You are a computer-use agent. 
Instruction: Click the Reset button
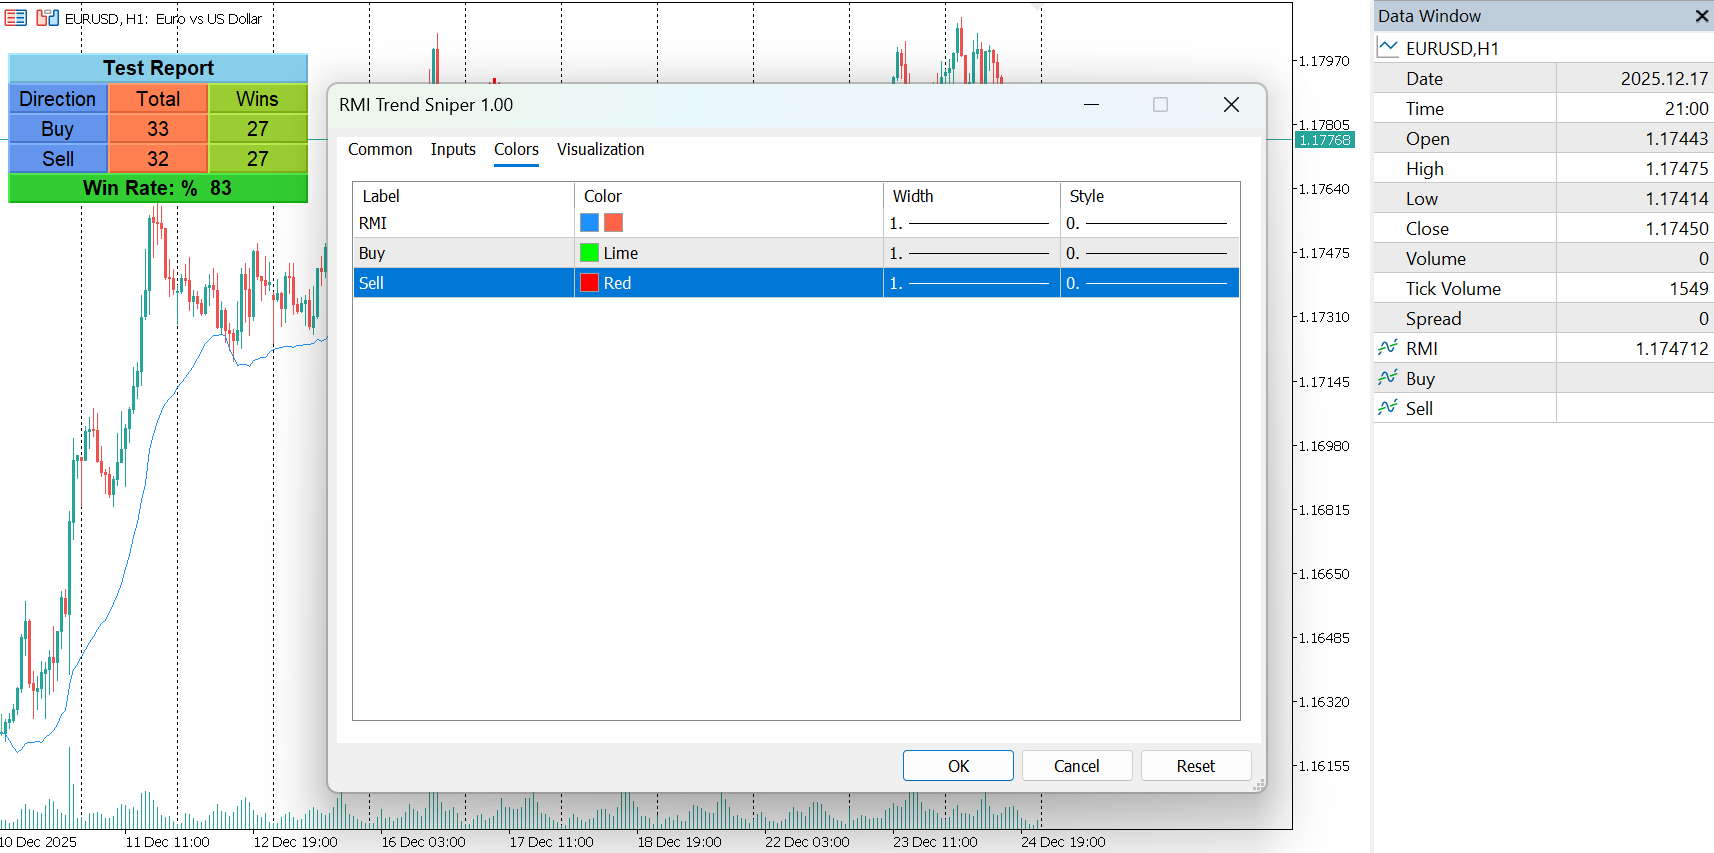[1196, 766]
